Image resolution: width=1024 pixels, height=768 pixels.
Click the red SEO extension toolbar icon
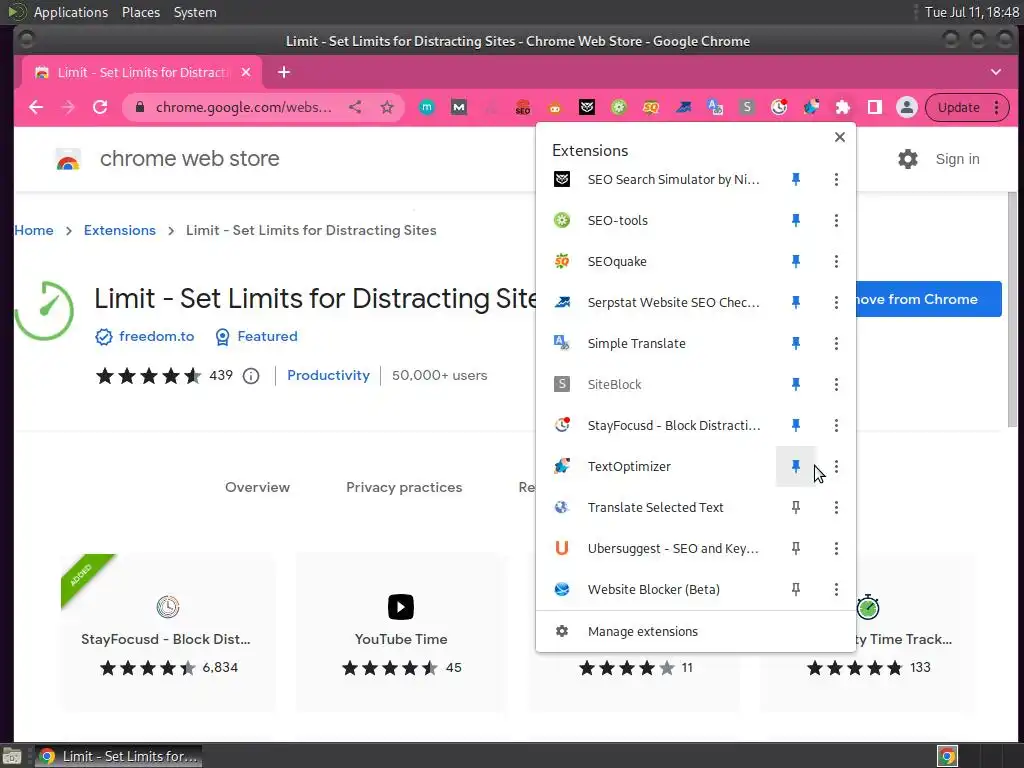point(522,107)
